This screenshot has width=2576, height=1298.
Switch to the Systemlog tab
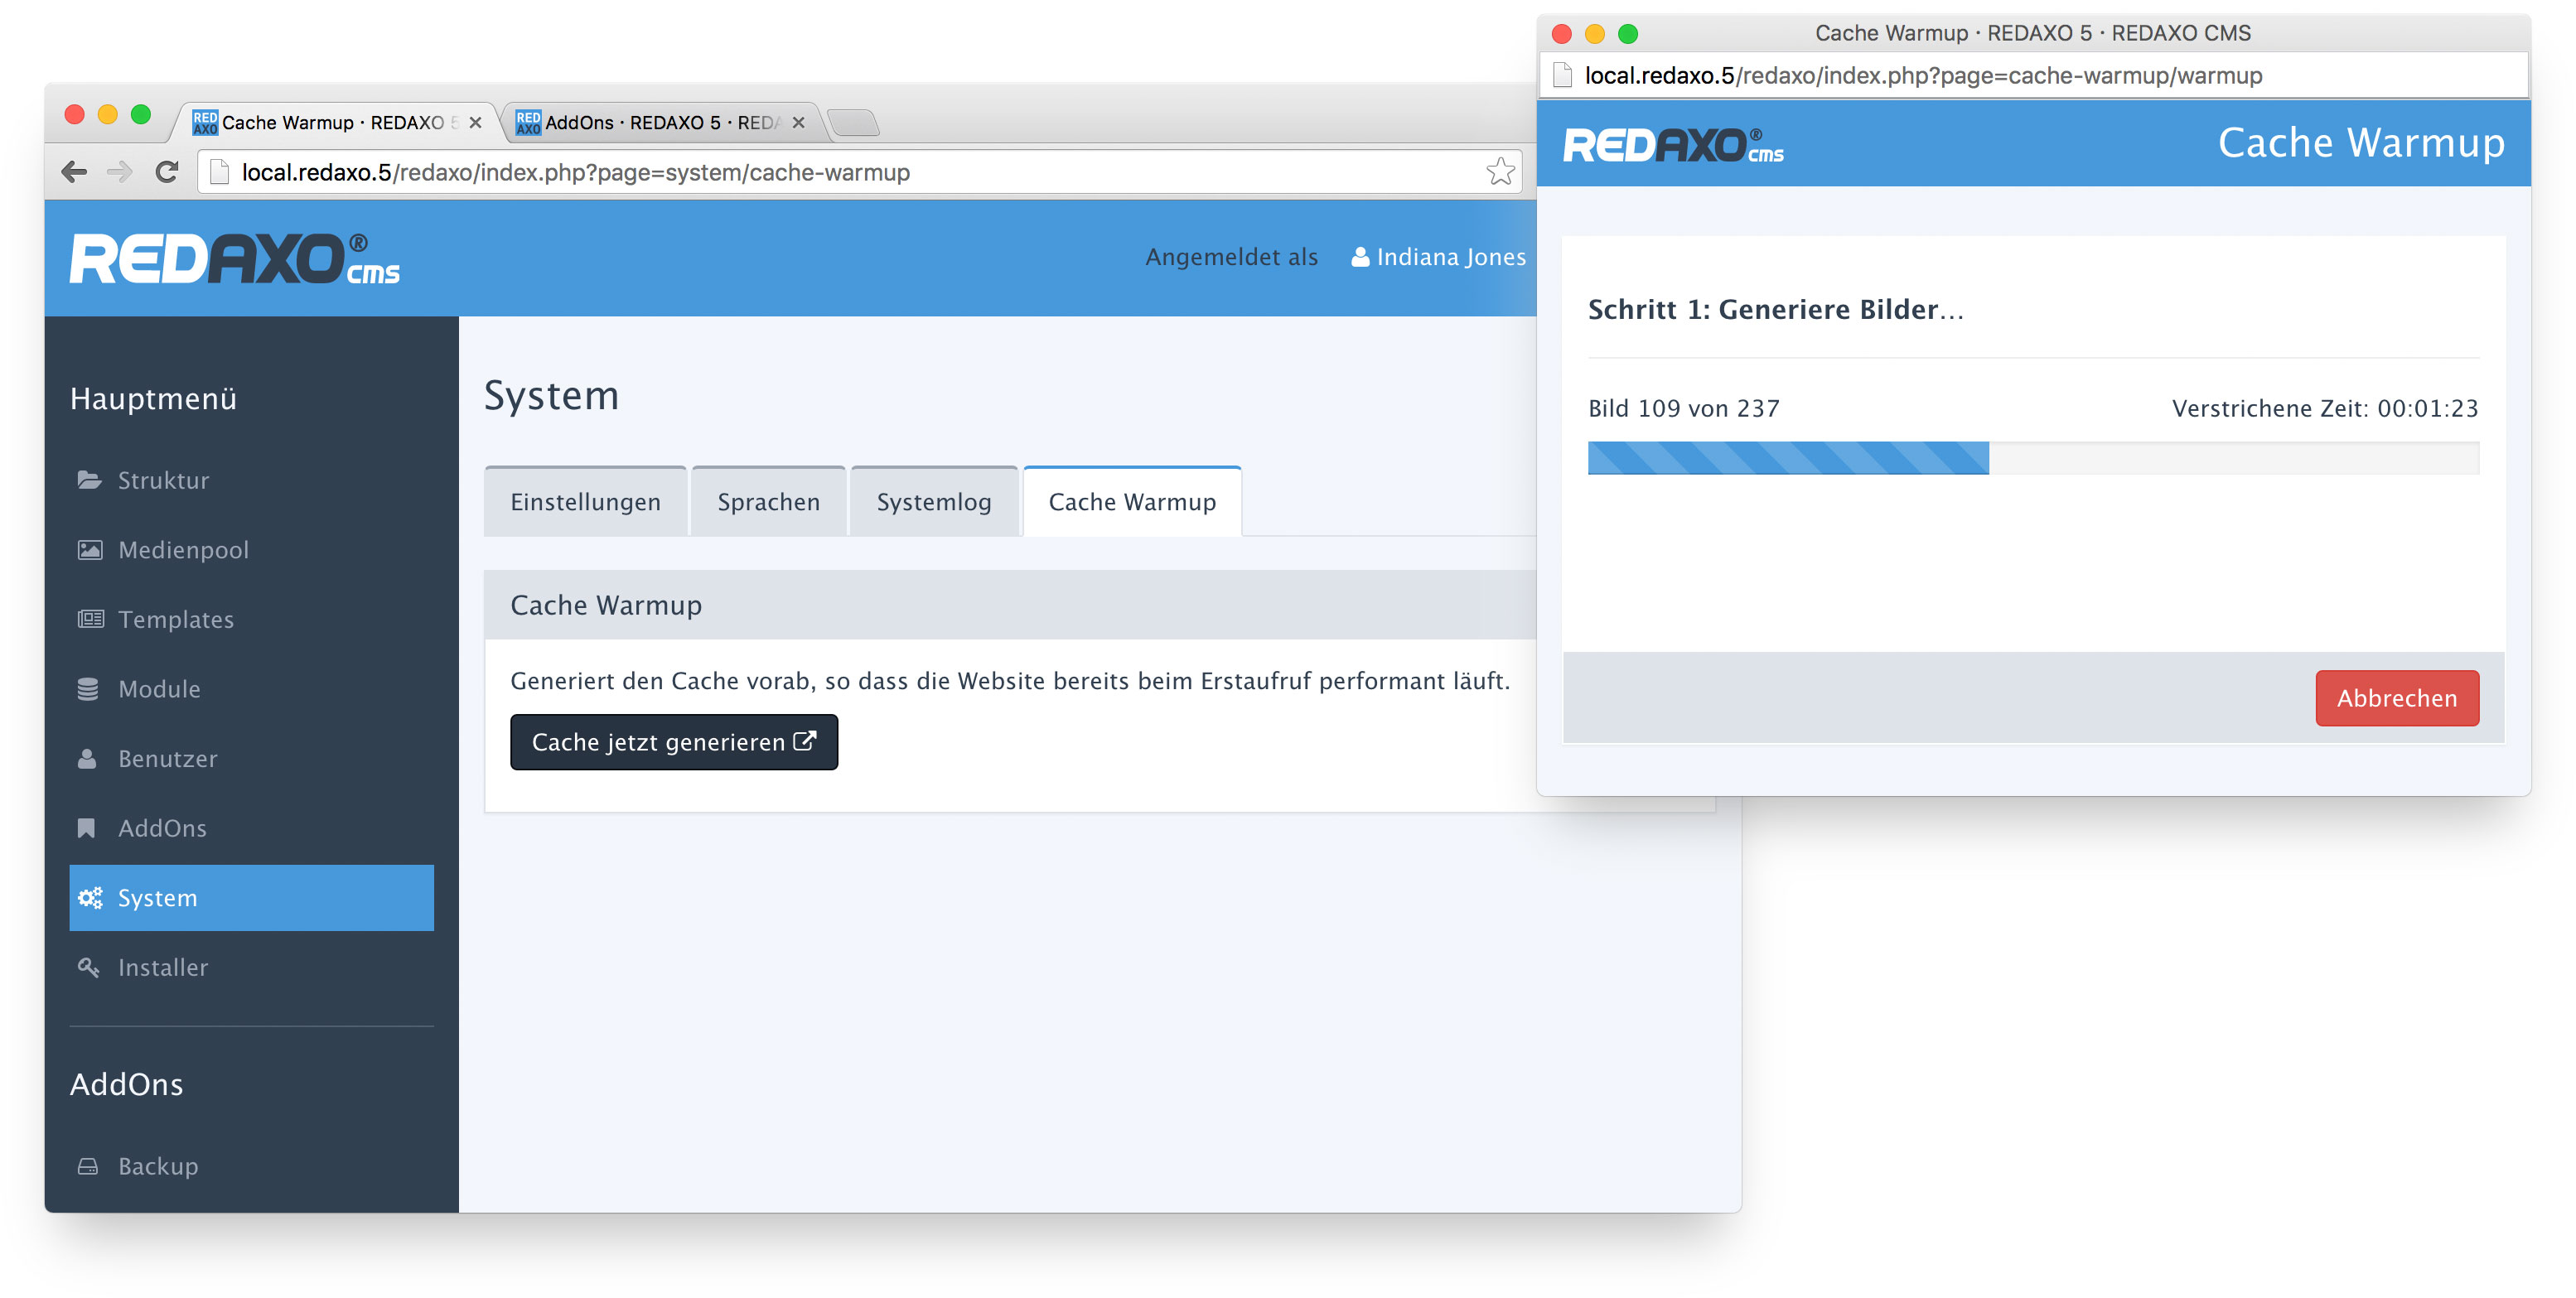[x=933, y=502]
